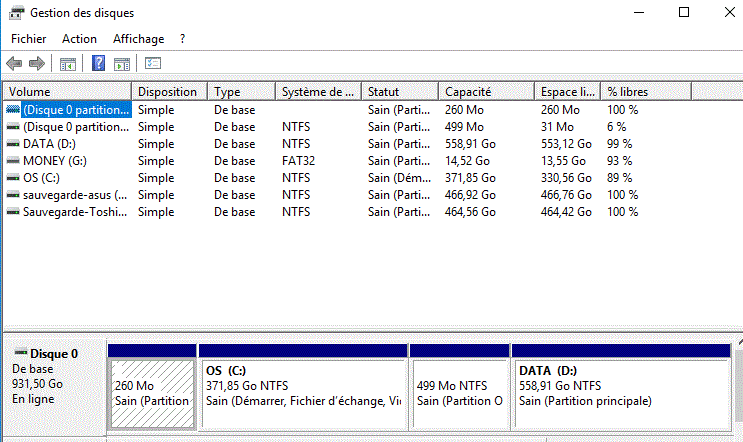The width and height of the screenshot is (743, 442).
Task: Select the OS (C:) volume
Action: [x=41, y=178]
